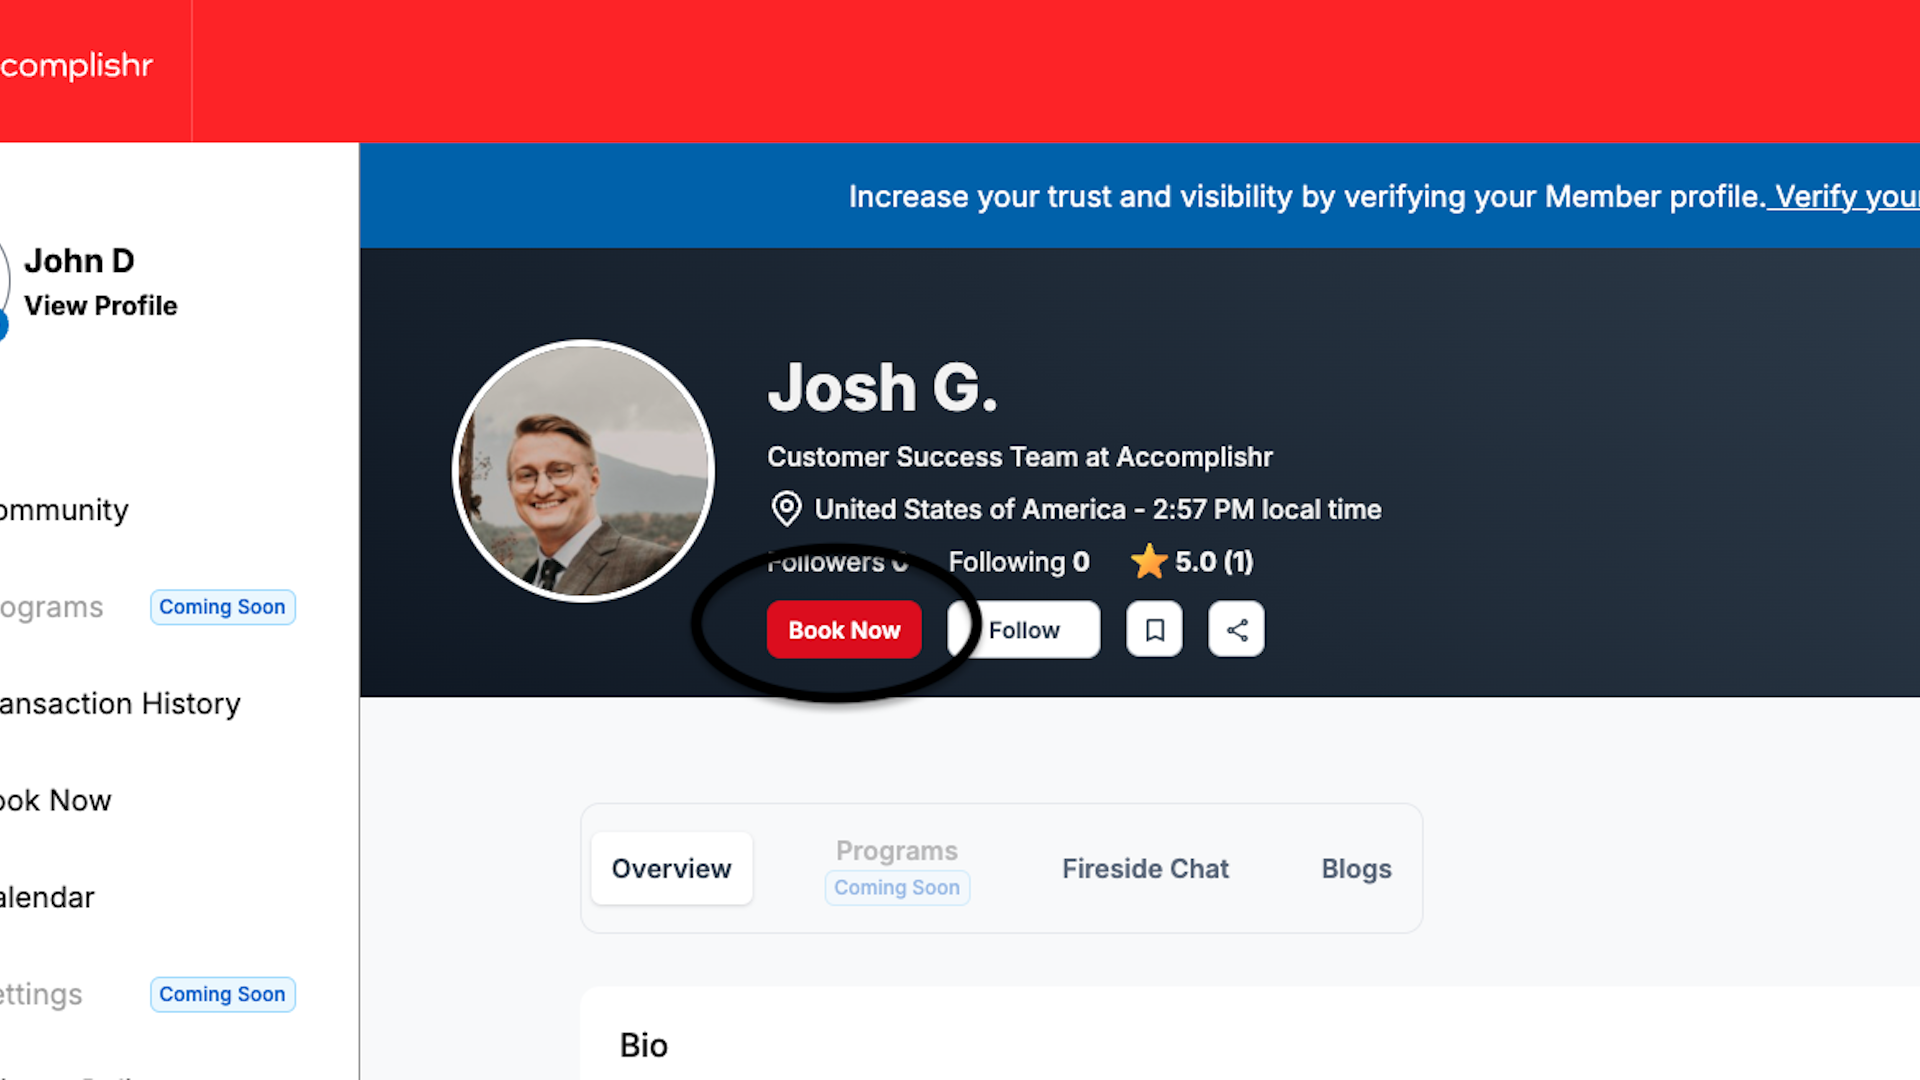
Task: Click the location pin icon
Action: coord(786,509)
